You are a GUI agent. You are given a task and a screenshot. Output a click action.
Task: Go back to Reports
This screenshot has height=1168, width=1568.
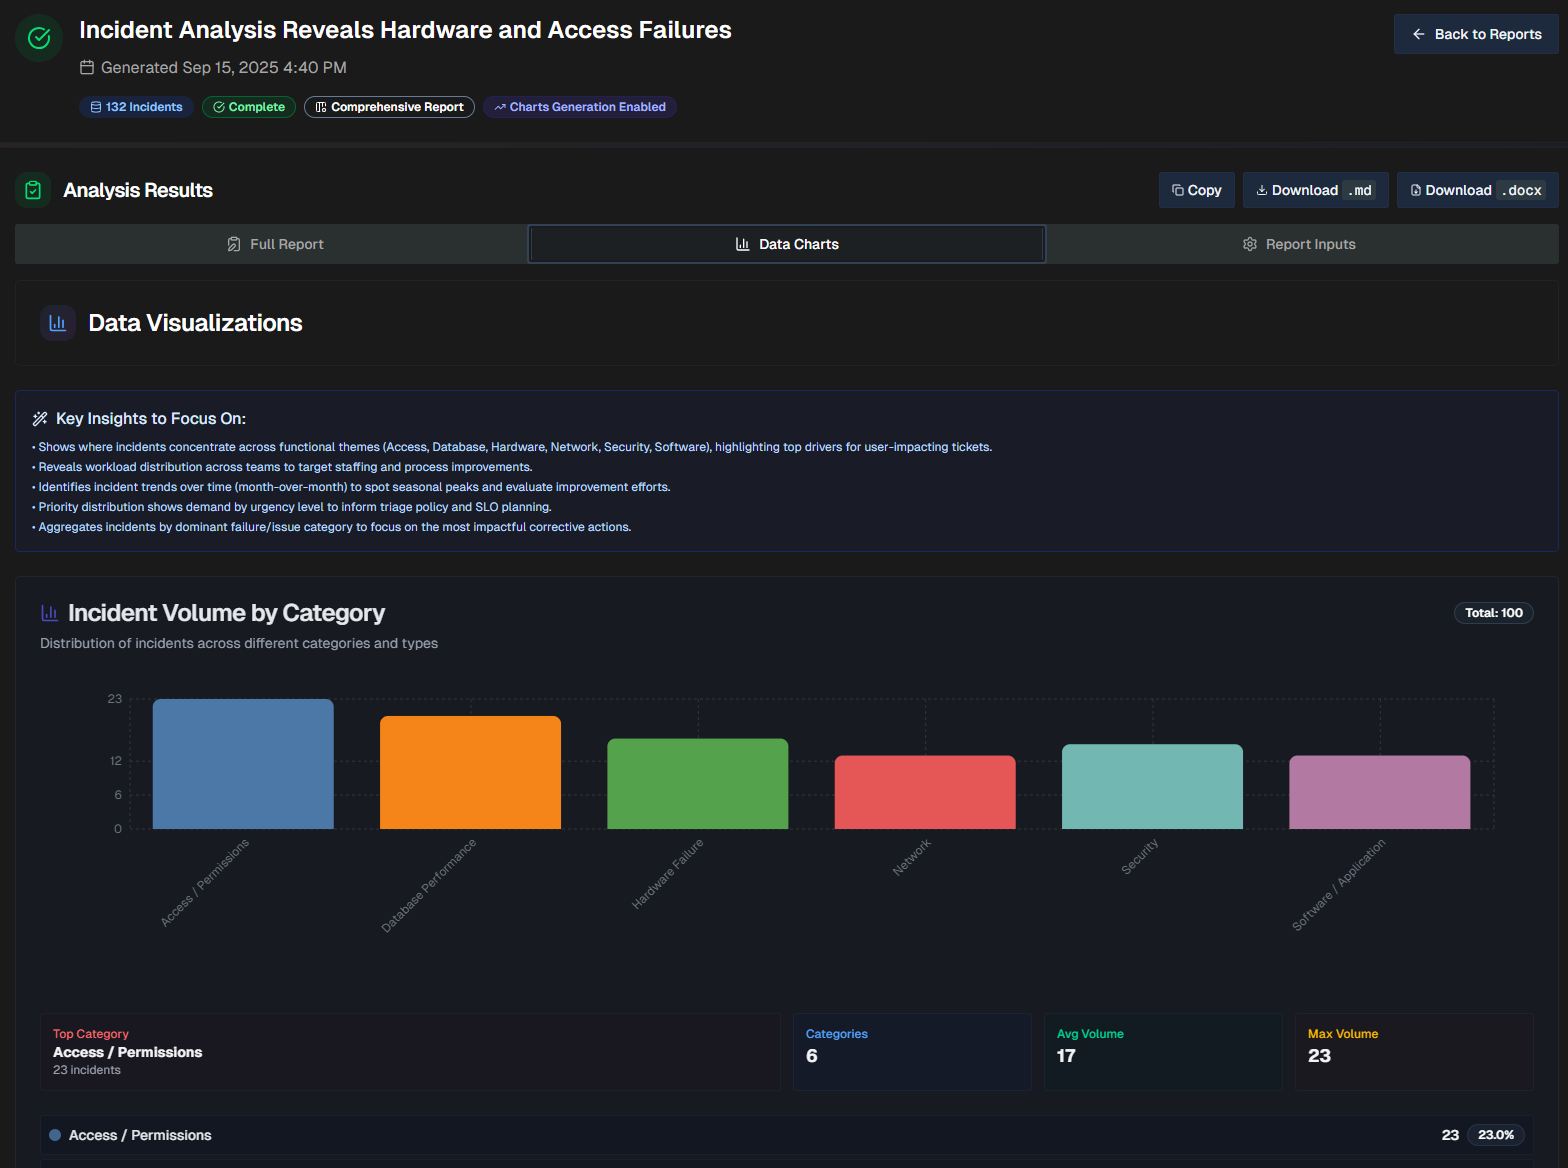1476,34
